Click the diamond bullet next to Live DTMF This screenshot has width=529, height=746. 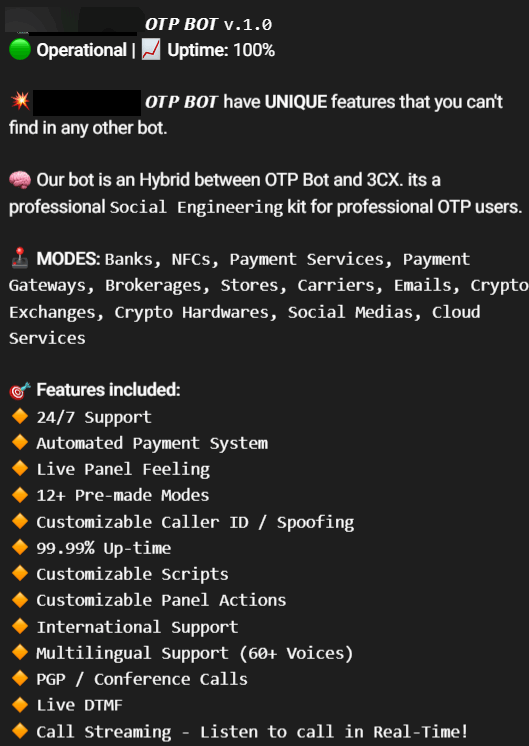click(x=20, y=704)
